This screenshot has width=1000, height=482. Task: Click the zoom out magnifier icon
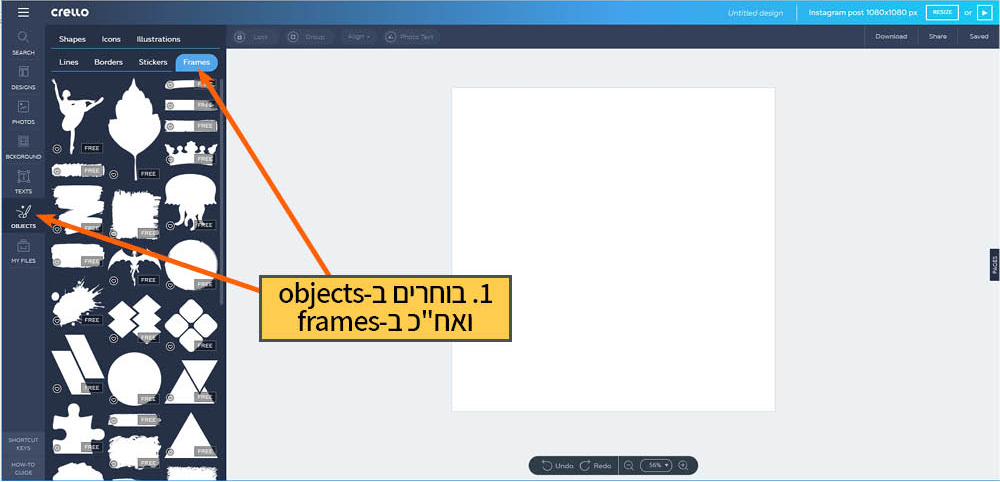coord(629,466)
